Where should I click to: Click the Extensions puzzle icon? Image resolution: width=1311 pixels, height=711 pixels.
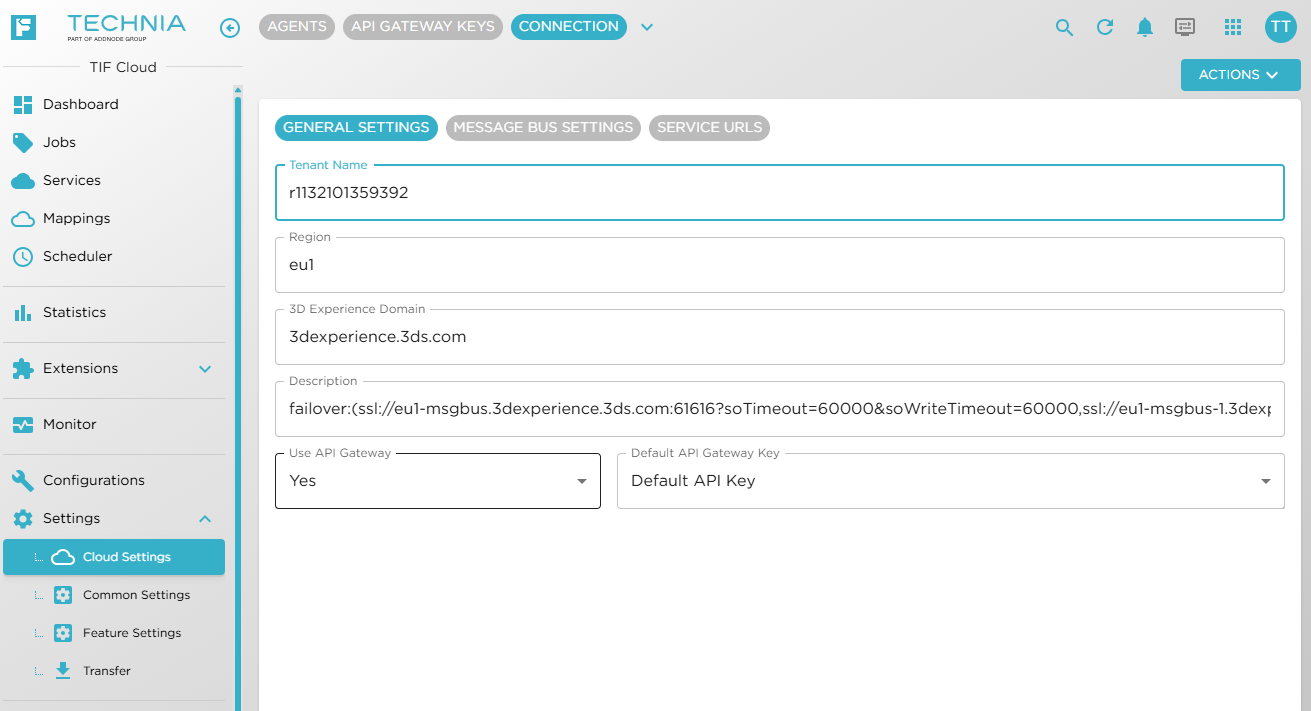[23, 369]
